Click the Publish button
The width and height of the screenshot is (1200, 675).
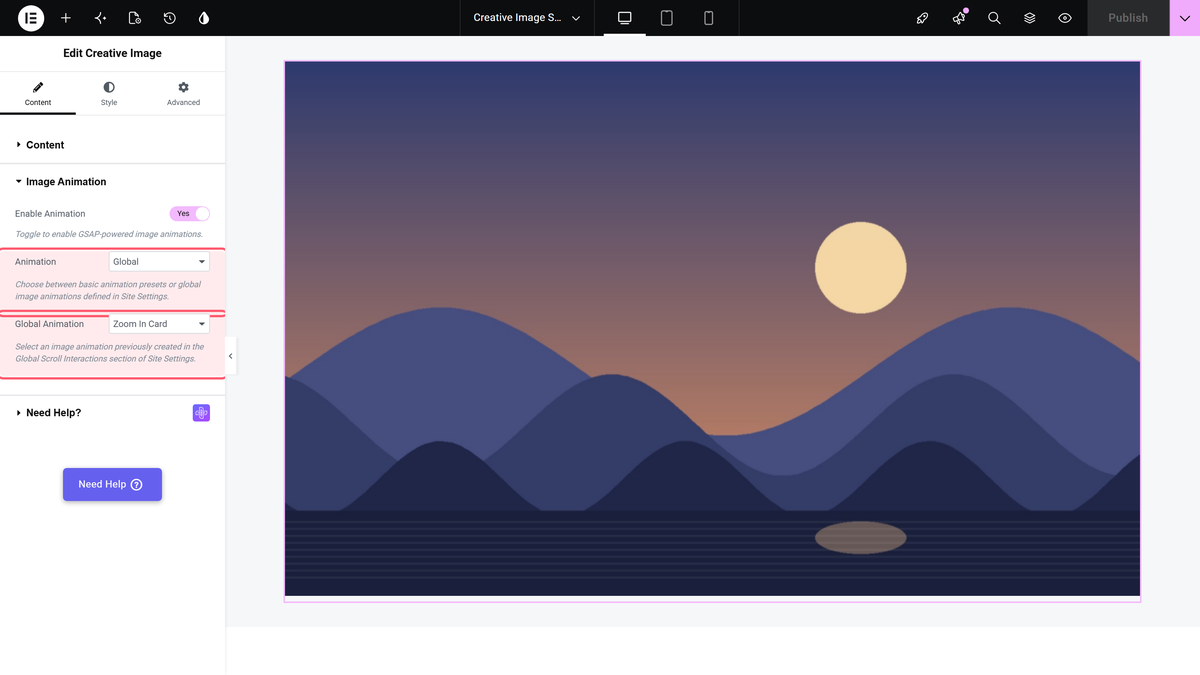coord(1128,18)
